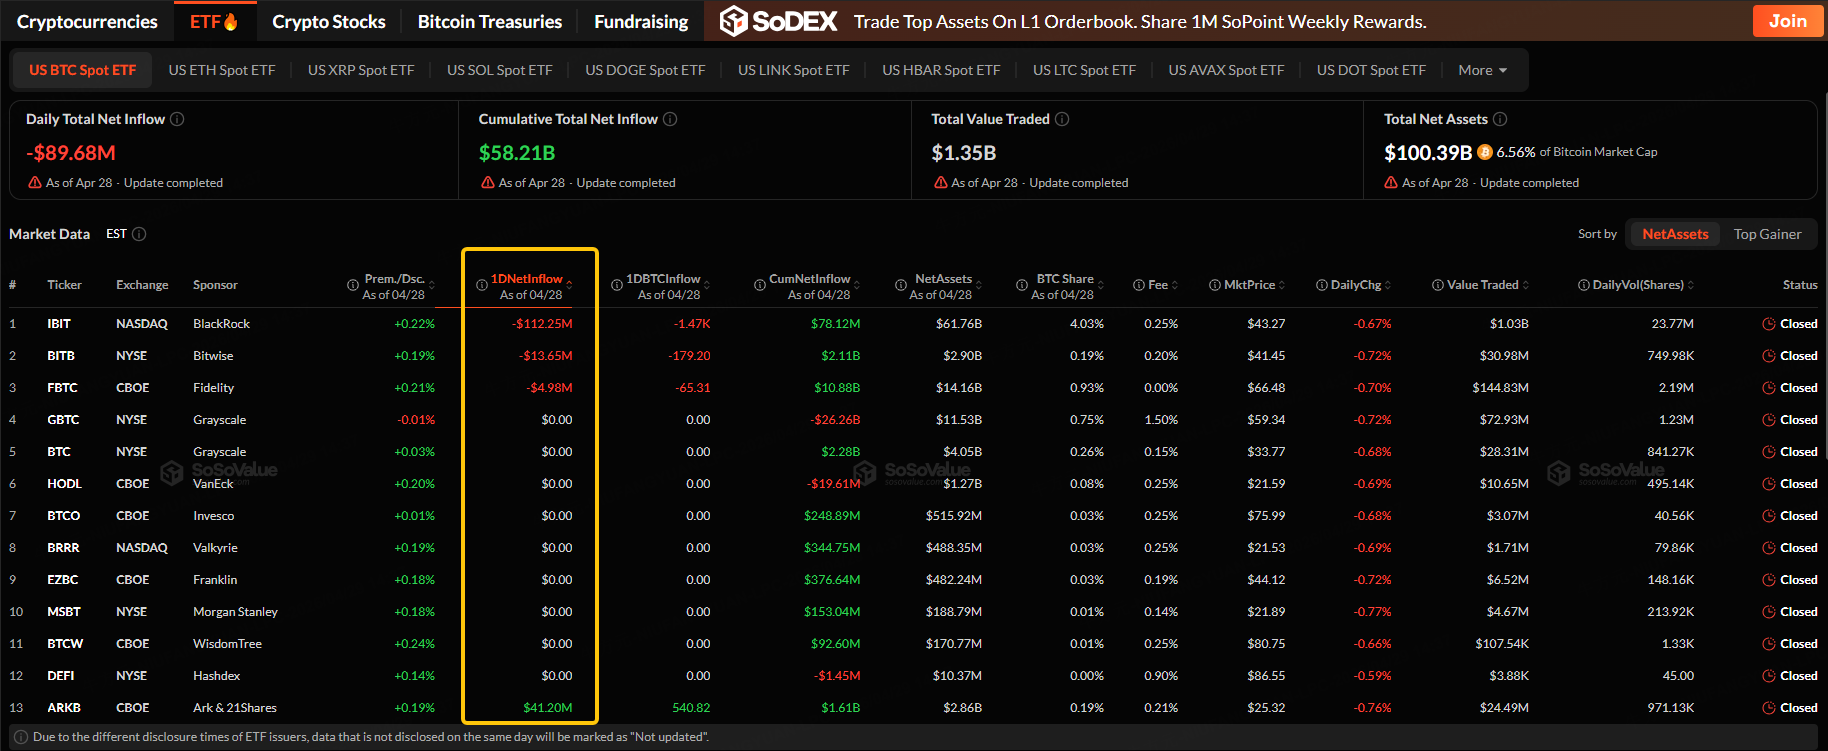1828x751 pixels.
Task: Click the info icon before DailyChg column header
Action: 1322,285
